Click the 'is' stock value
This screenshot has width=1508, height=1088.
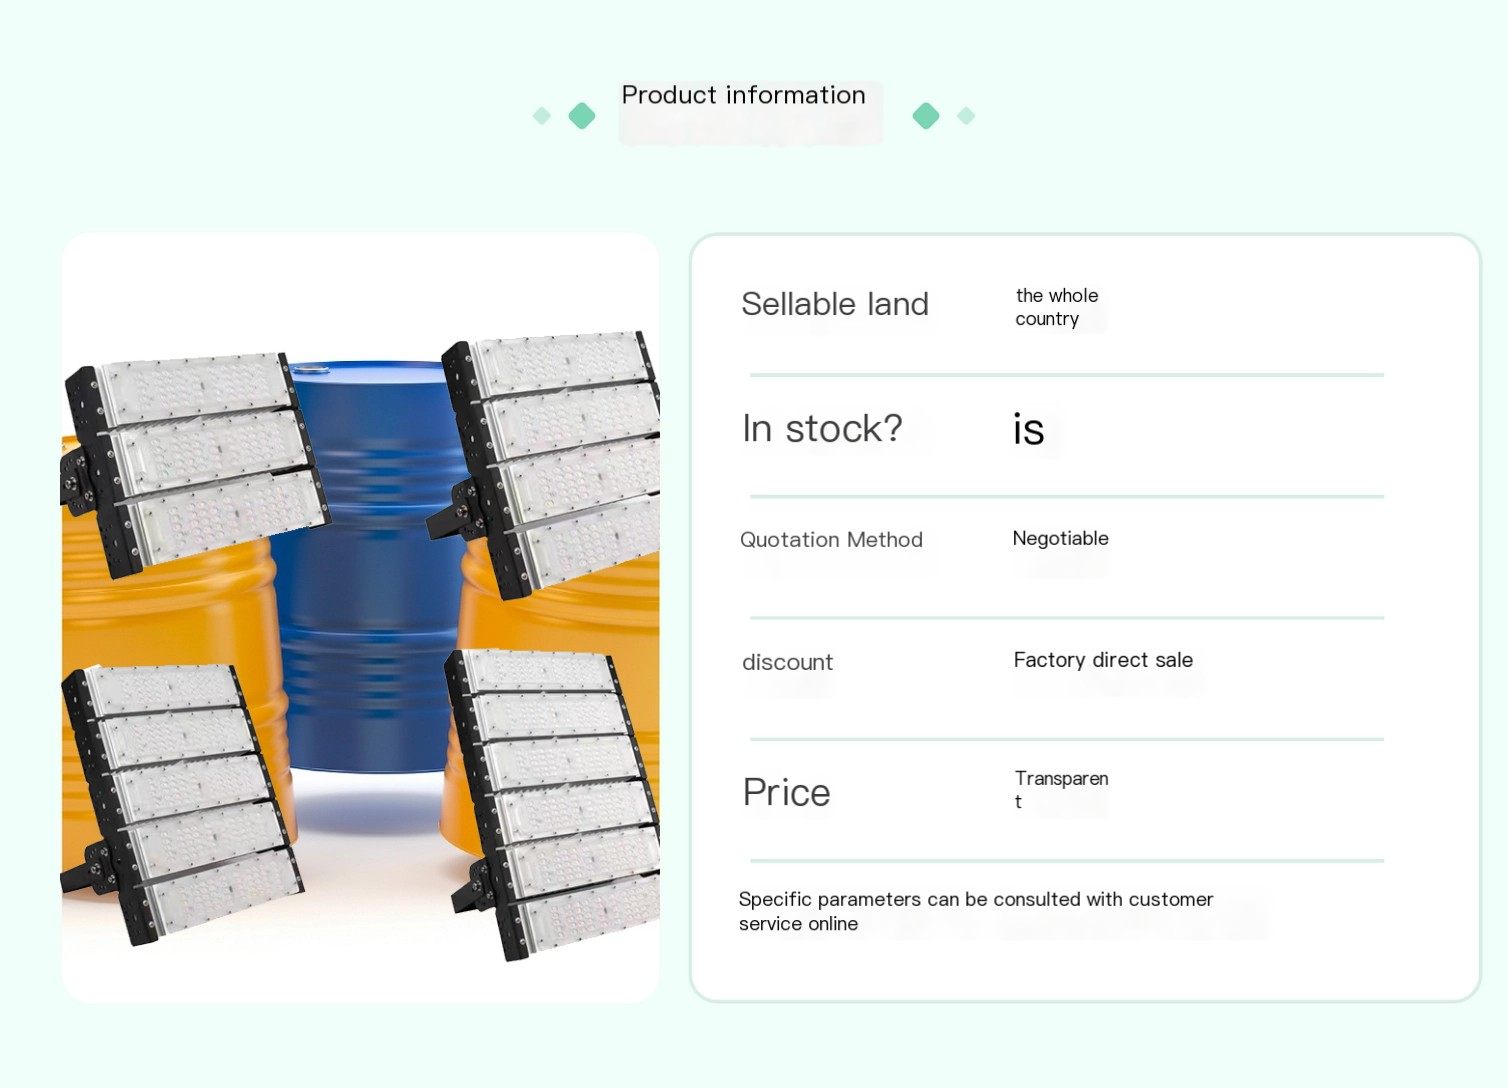[1029, 430]
